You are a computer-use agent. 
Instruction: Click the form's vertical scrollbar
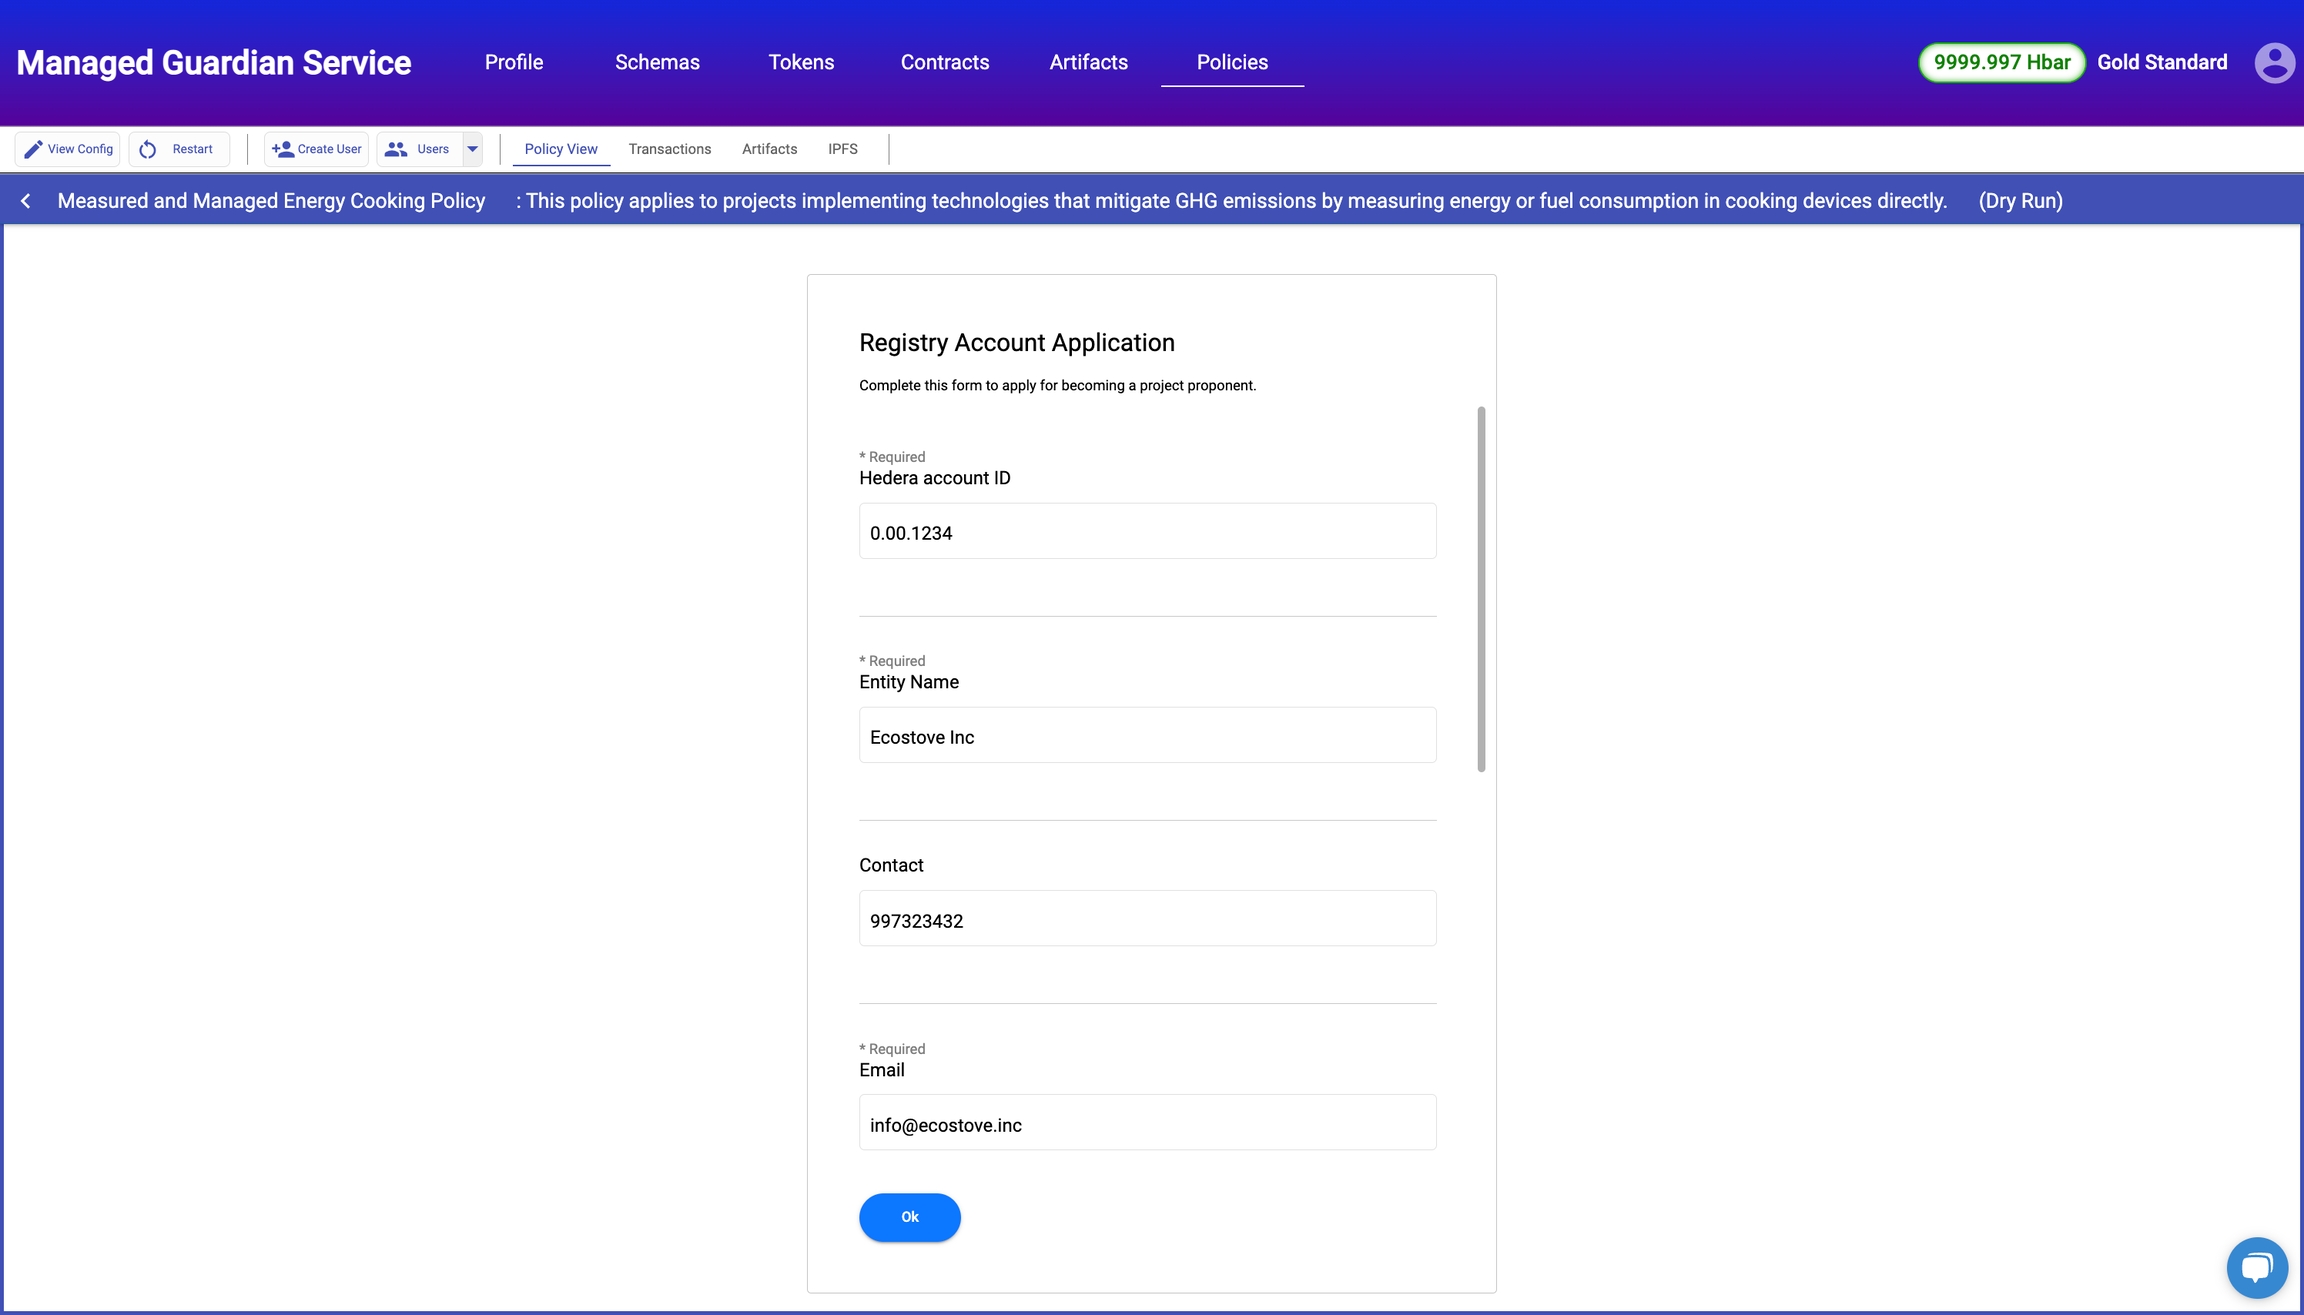coord(1481,589)
